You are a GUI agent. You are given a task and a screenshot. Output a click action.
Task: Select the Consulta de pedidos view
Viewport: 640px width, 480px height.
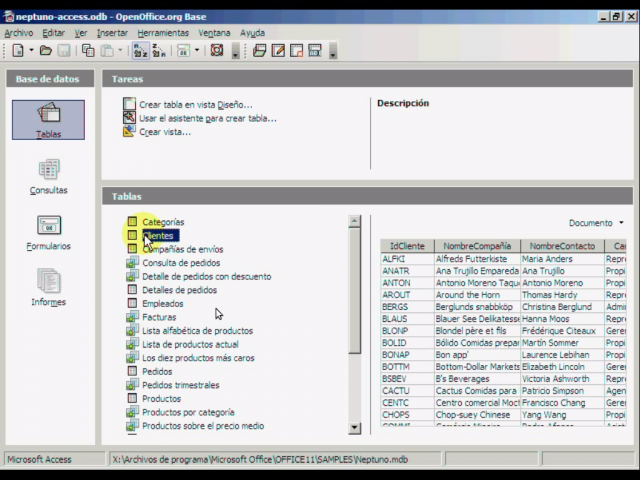[x=181, y=263]
